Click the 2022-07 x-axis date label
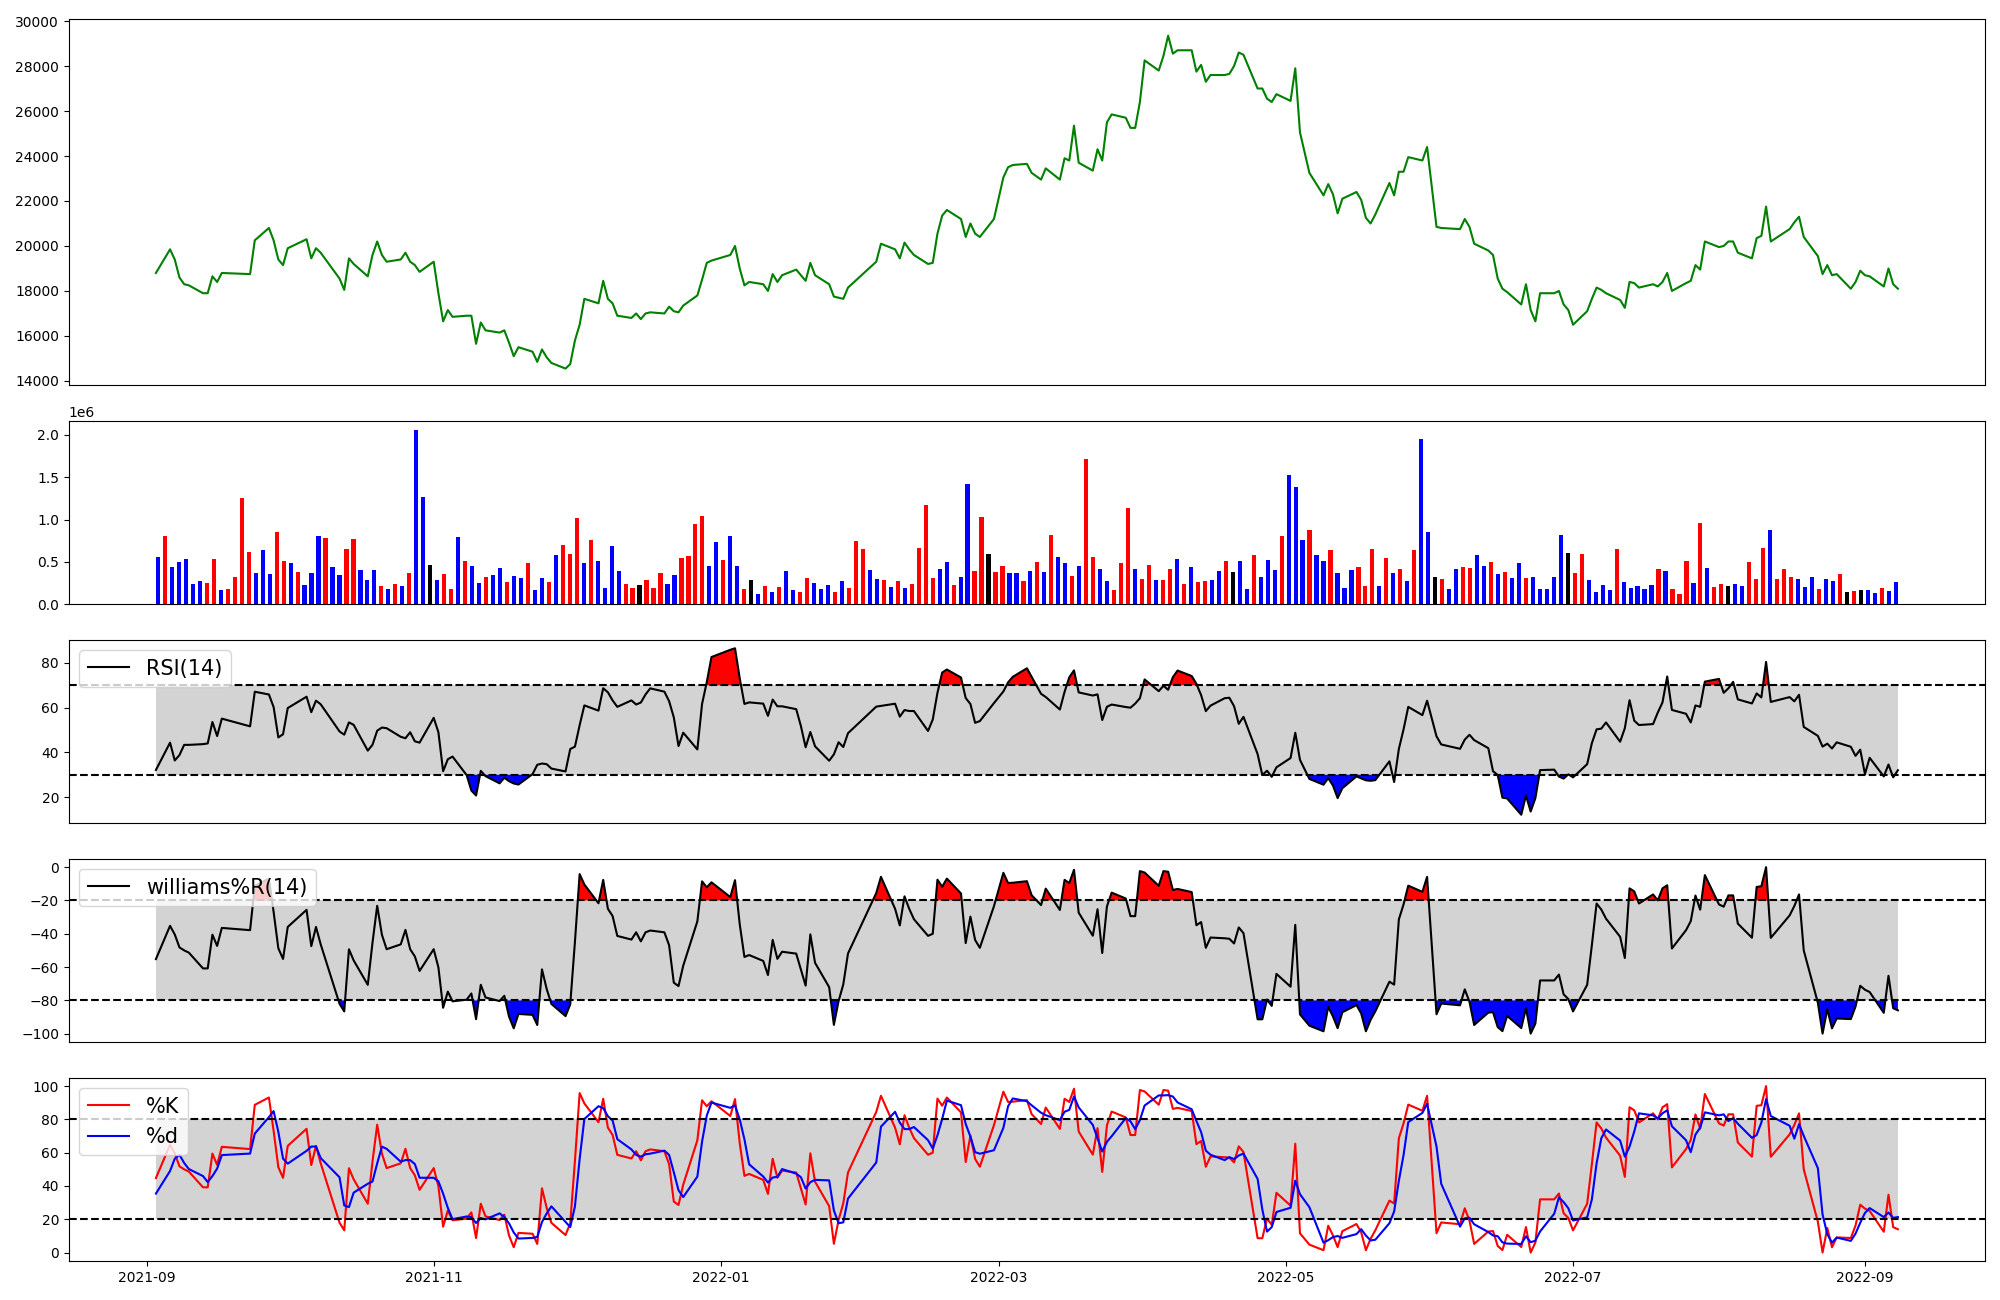The height and width of the screenshot is (1300, 2000). (x=1572, y=1276)
